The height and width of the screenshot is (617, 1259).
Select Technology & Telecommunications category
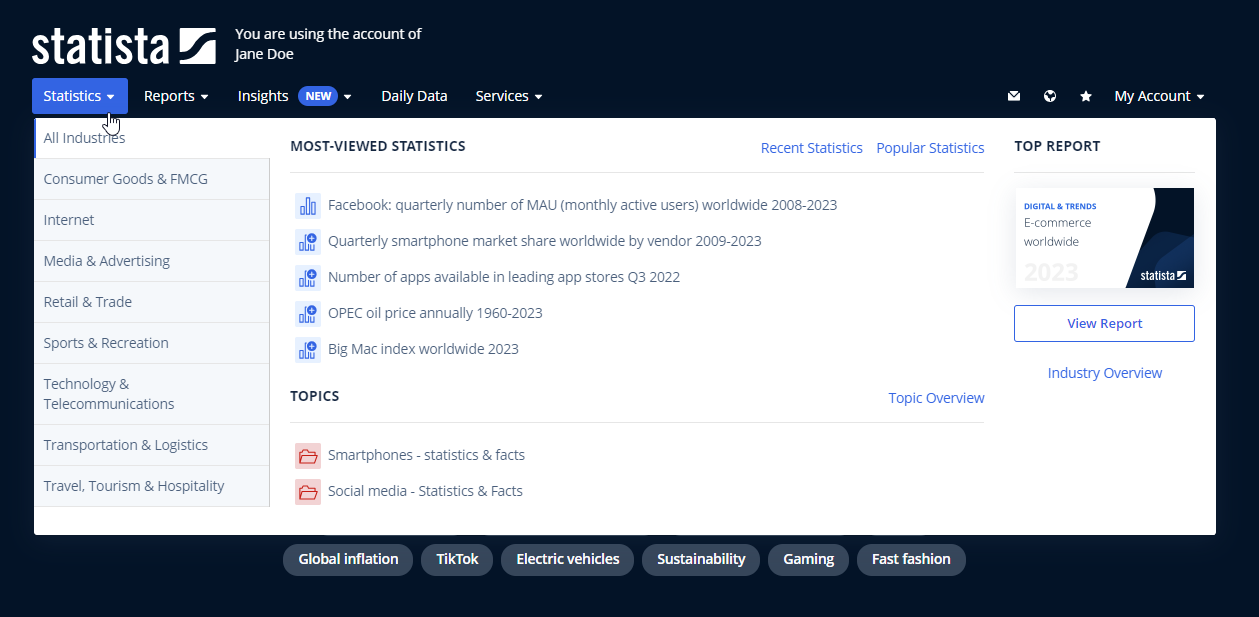[152, 394]
